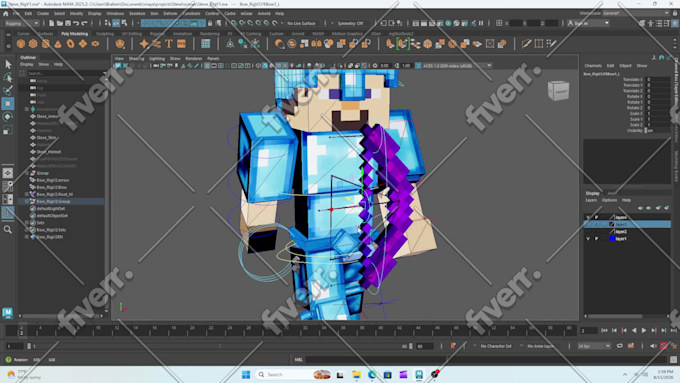Open the Deform menu
680x383 pixels.
(170, 13)
